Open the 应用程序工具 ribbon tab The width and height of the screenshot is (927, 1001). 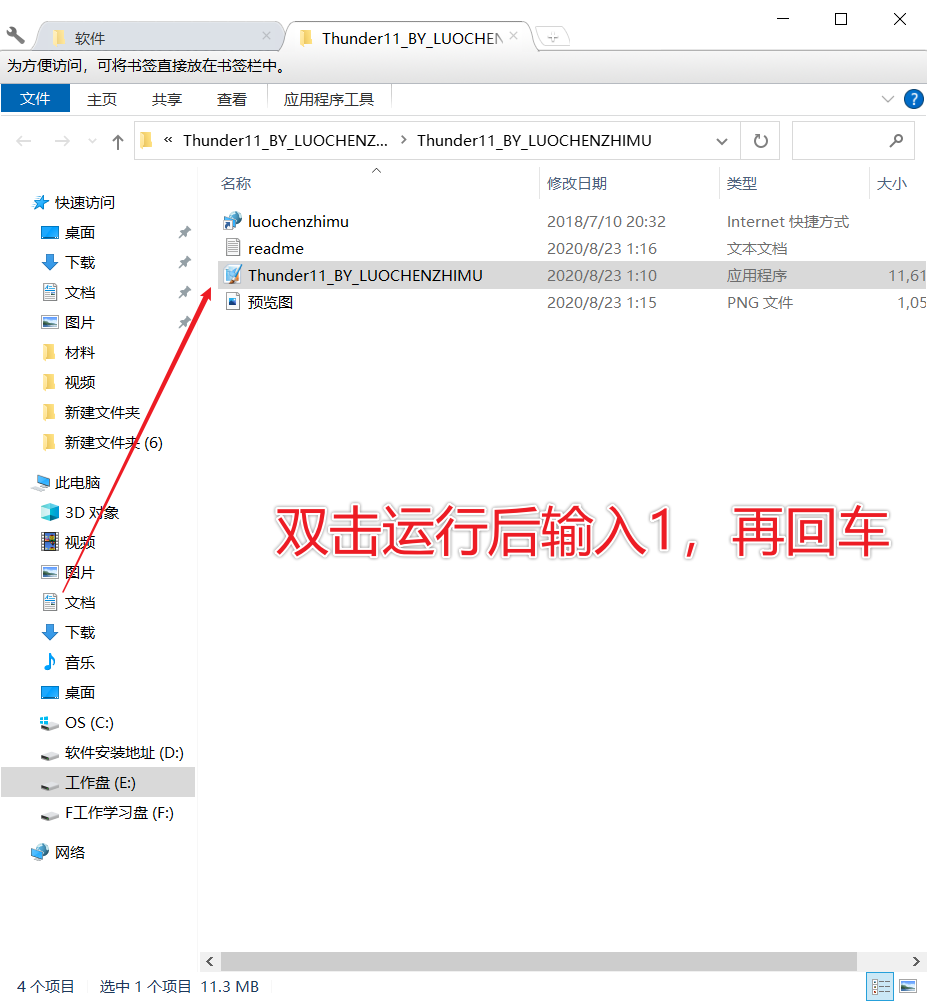pyautogui.click(x=329, y=100)
